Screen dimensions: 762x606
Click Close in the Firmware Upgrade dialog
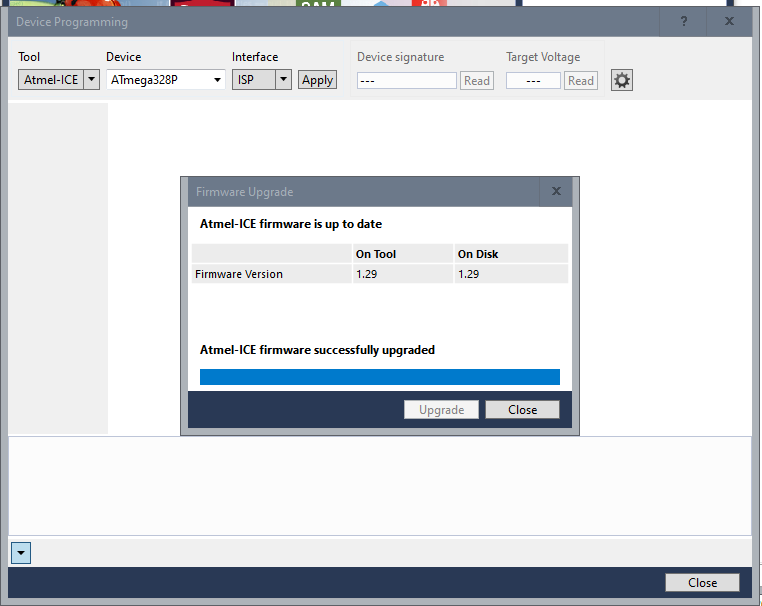point(522,410)
